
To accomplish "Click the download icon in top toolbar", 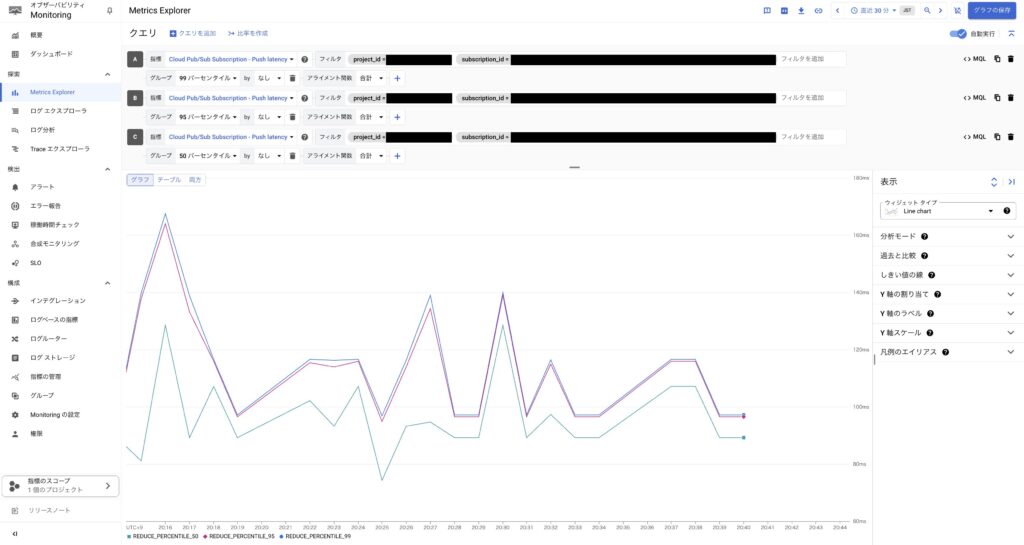I will click(x=801, y=10).
